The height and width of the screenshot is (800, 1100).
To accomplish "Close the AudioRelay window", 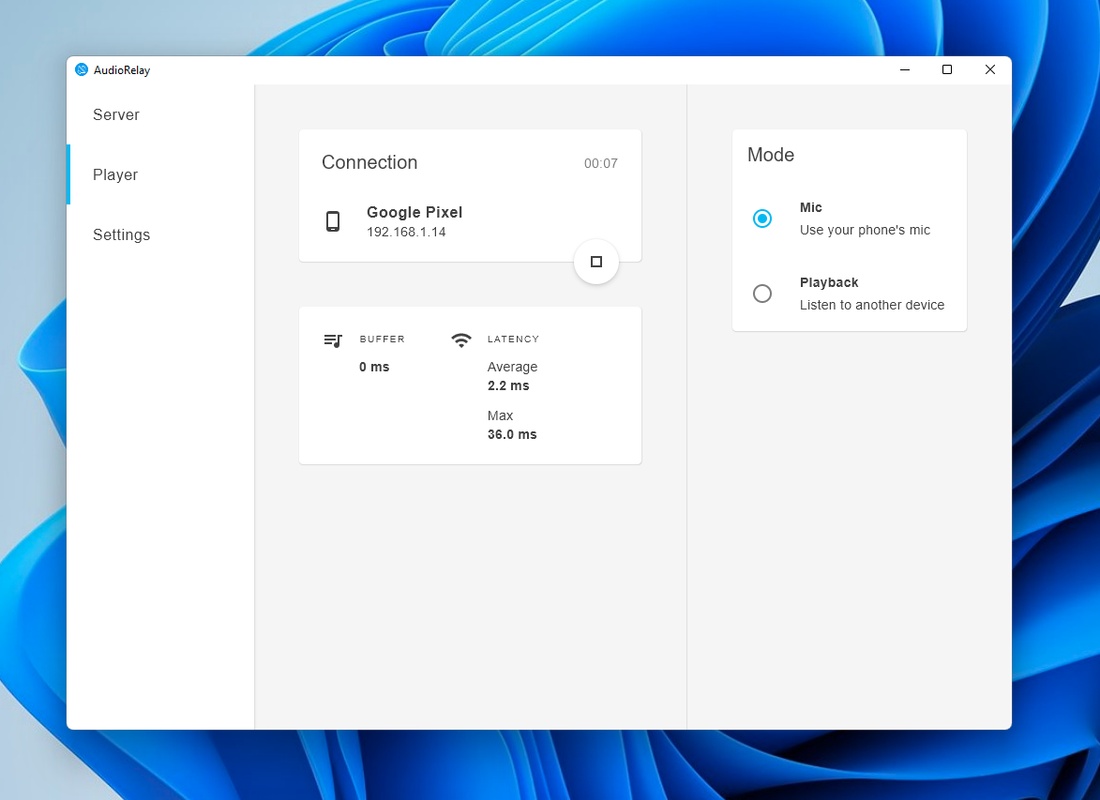I will point(990,70).
